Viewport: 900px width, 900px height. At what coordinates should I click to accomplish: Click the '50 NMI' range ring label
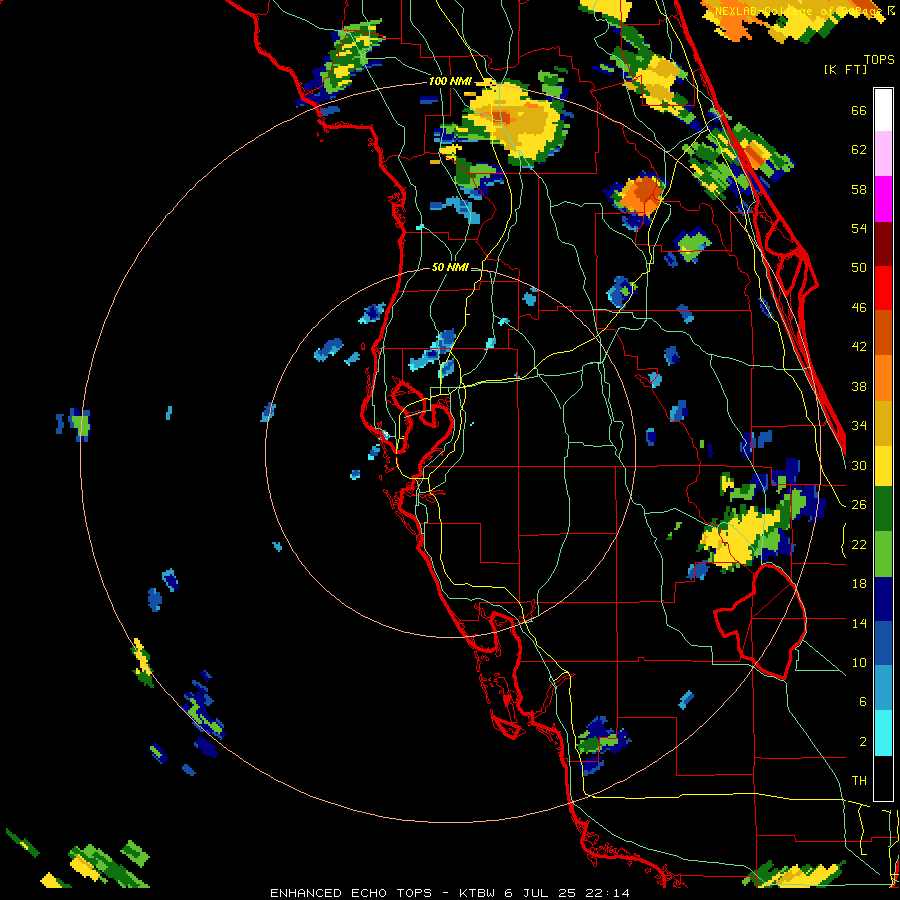(450, 267)
